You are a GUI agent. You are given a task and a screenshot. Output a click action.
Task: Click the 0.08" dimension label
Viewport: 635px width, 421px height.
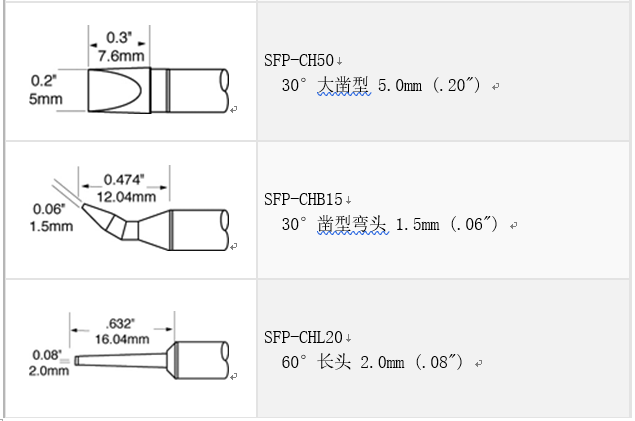[x=45, y=354]
